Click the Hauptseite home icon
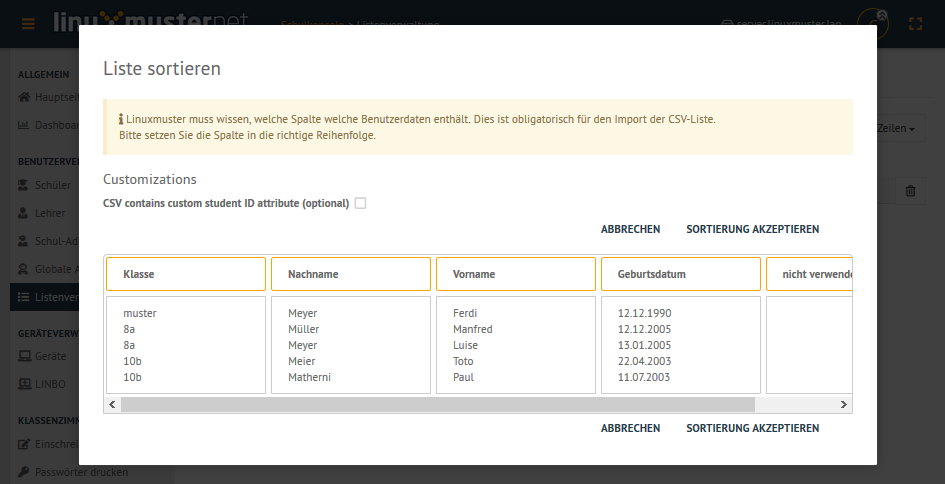Screen dimensions: 945x484 pos(24,97)
